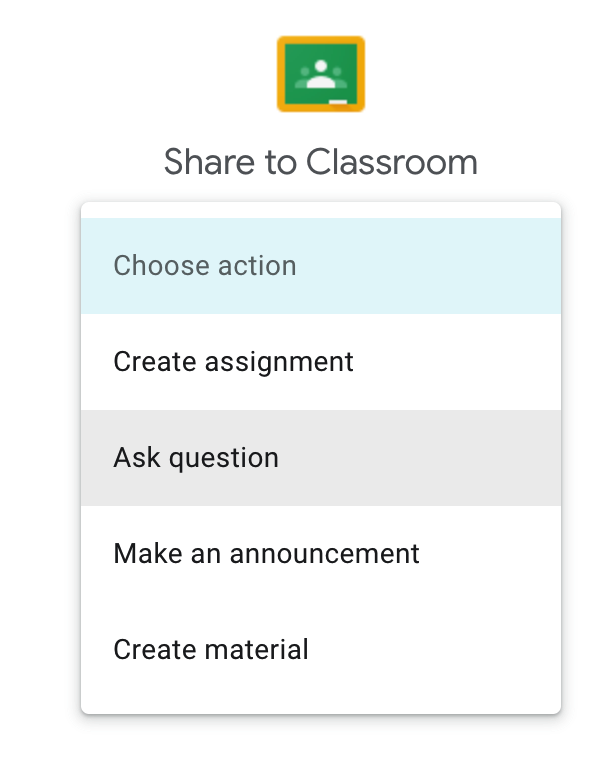Viewport: 604px width, 764px height.
Task: Select the green chalkboard Classroom icon
Action: pyautogui.click(x=321, y=74)
